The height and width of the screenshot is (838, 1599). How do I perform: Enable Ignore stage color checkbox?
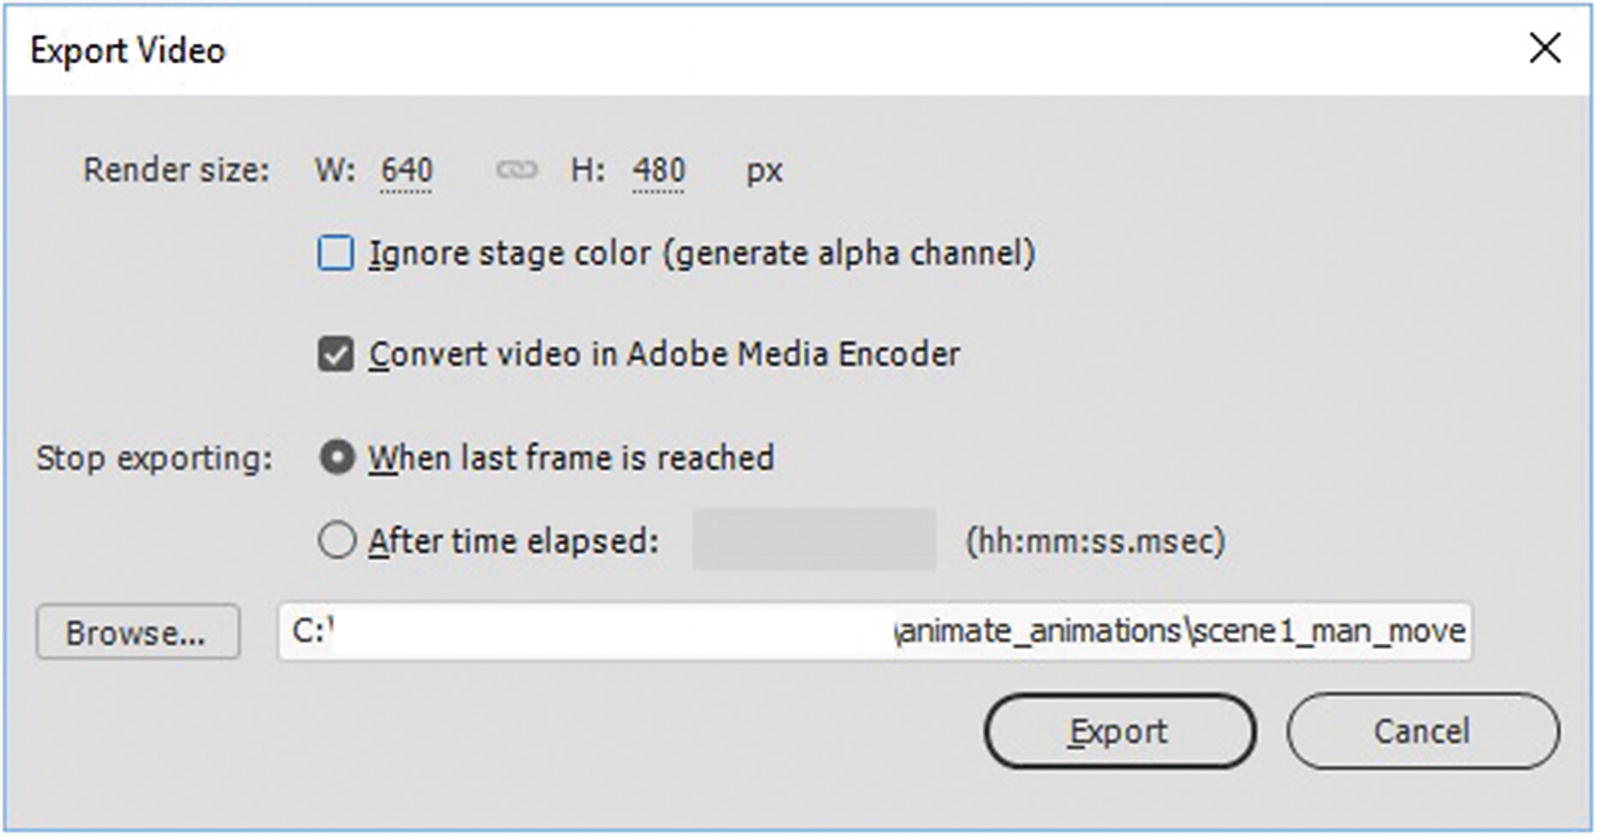[x=336, y=253]
